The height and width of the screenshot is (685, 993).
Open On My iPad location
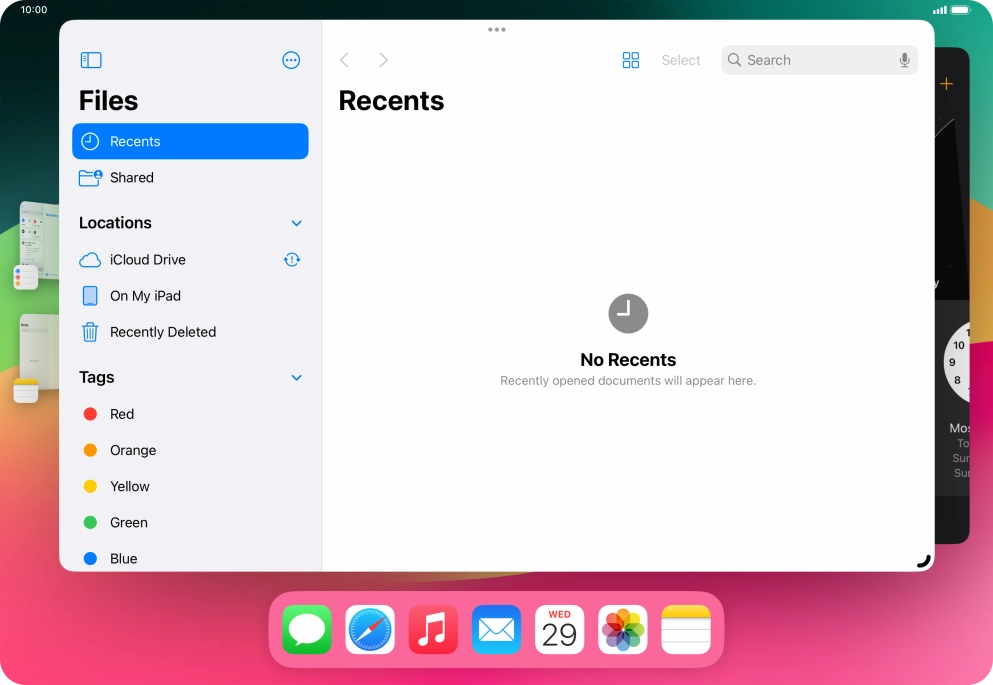[190, 296]
